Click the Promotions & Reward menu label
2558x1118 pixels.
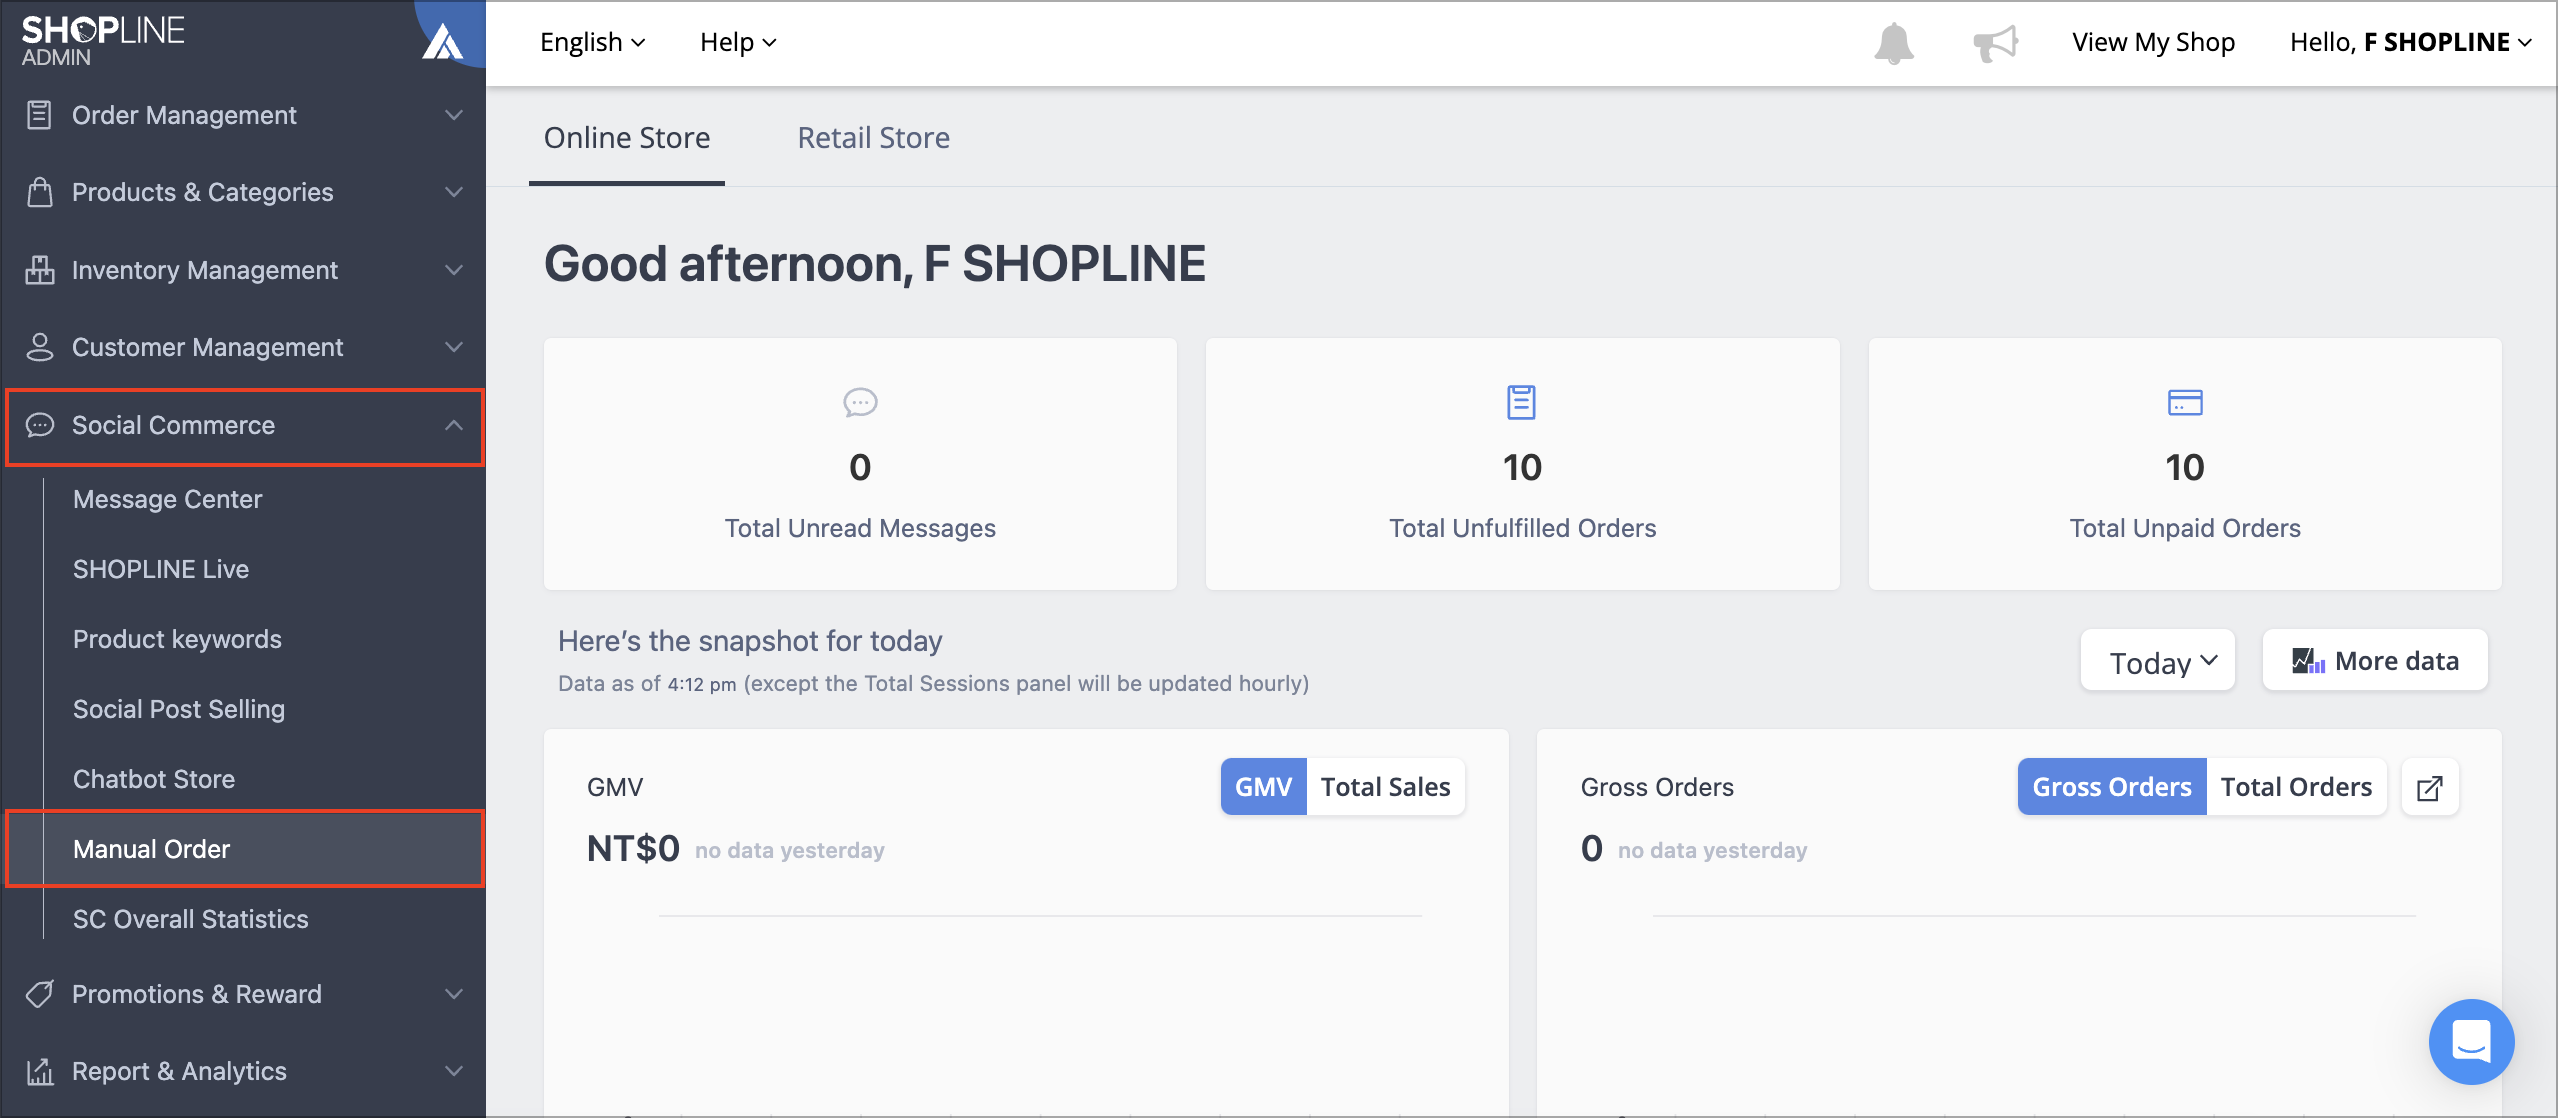pyautogui.click(x=196, y=994)
